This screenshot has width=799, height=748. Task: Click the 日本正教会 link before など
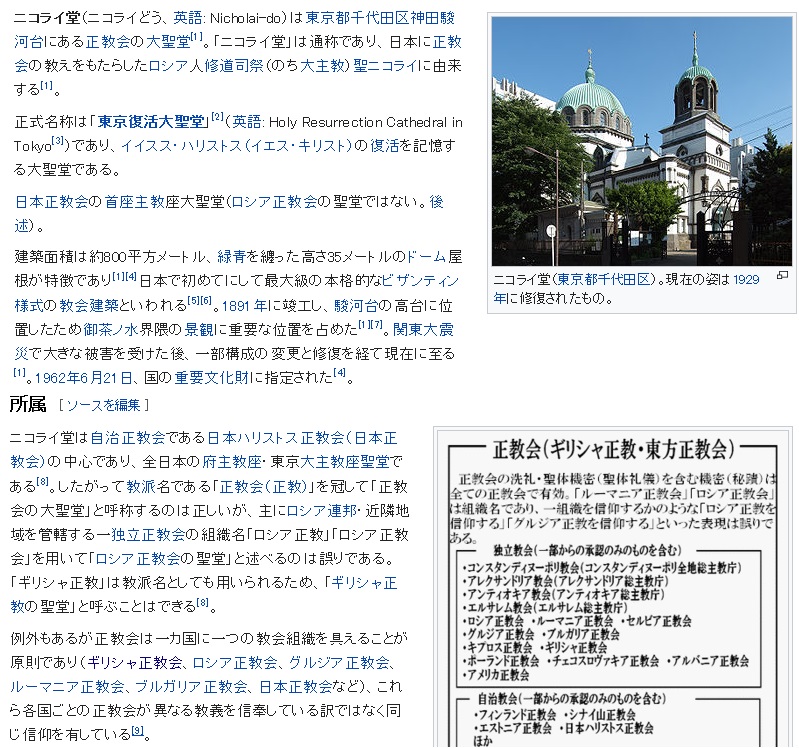pos(296,686)
